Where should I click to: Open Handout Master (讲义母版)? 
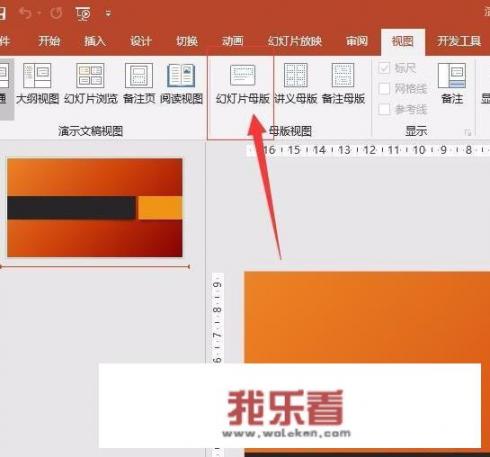[296, 83]
